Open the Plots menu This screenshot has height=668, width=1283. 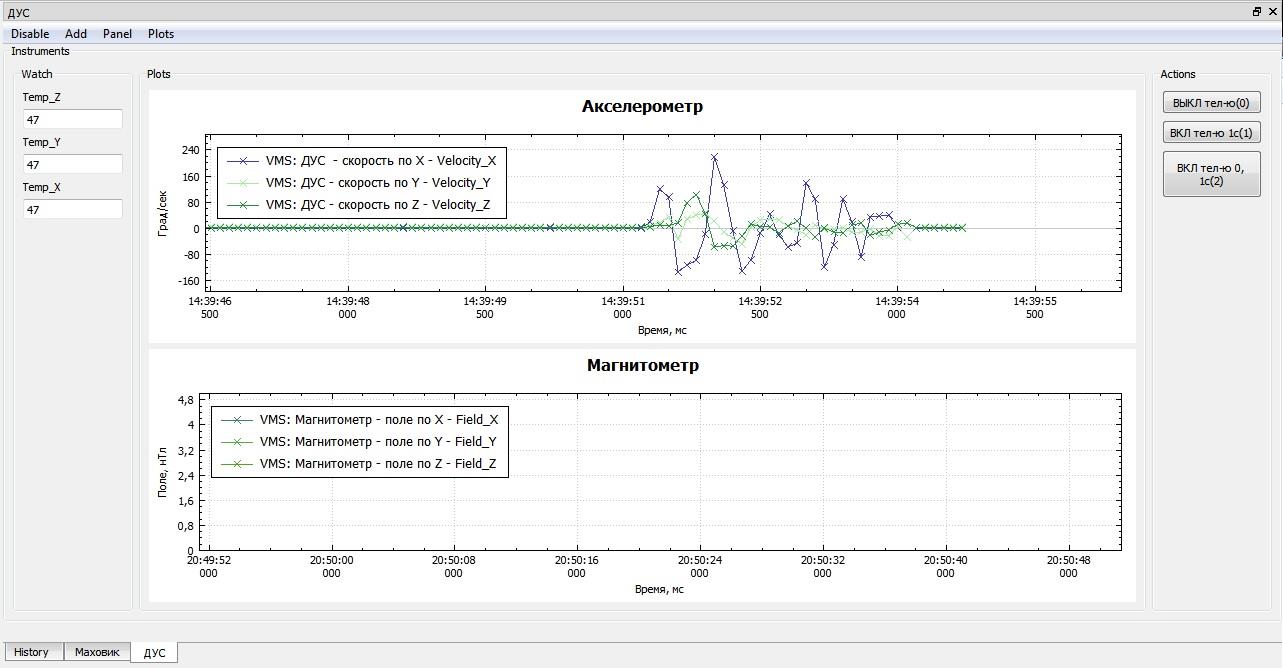[160, 33]
